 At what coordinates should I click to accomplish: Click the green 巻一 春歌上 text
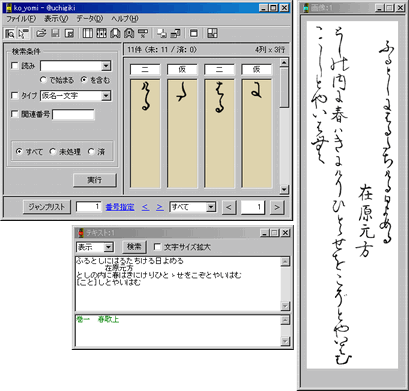click(x=98, y=319)
